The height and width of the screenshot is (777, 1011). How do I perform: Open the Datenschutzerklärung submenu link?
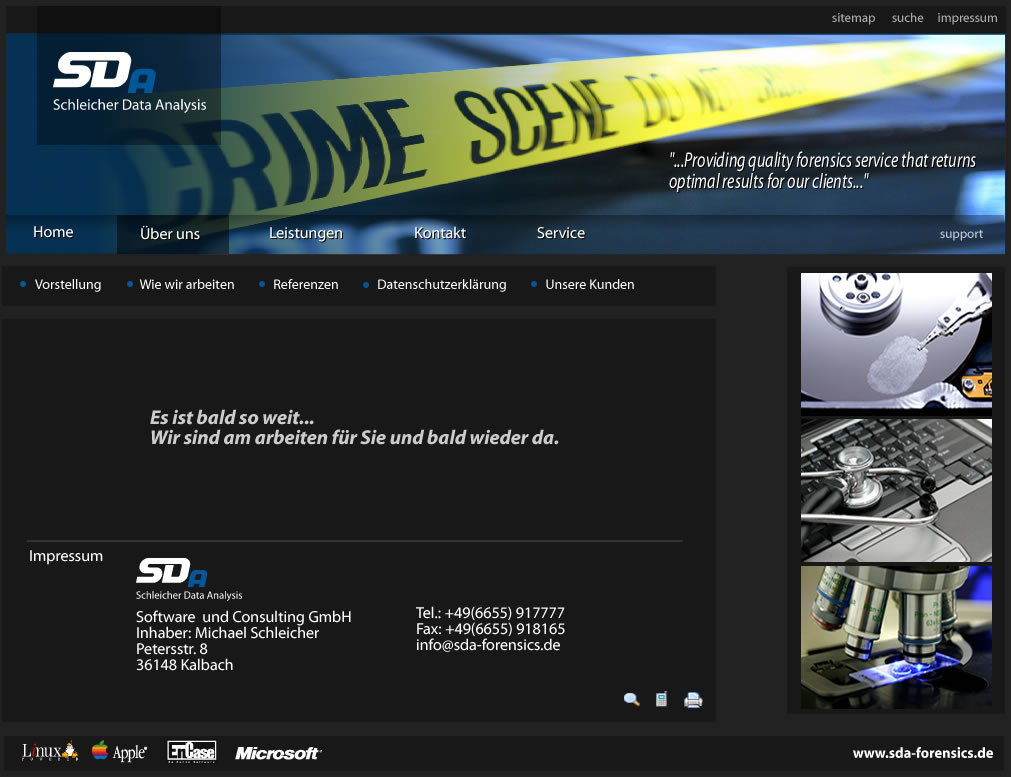coord(441,285)
